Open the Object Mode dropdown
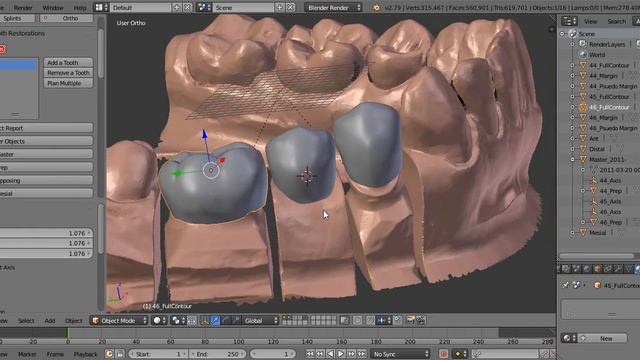This screenshot has width=640, height=360. 119,321
